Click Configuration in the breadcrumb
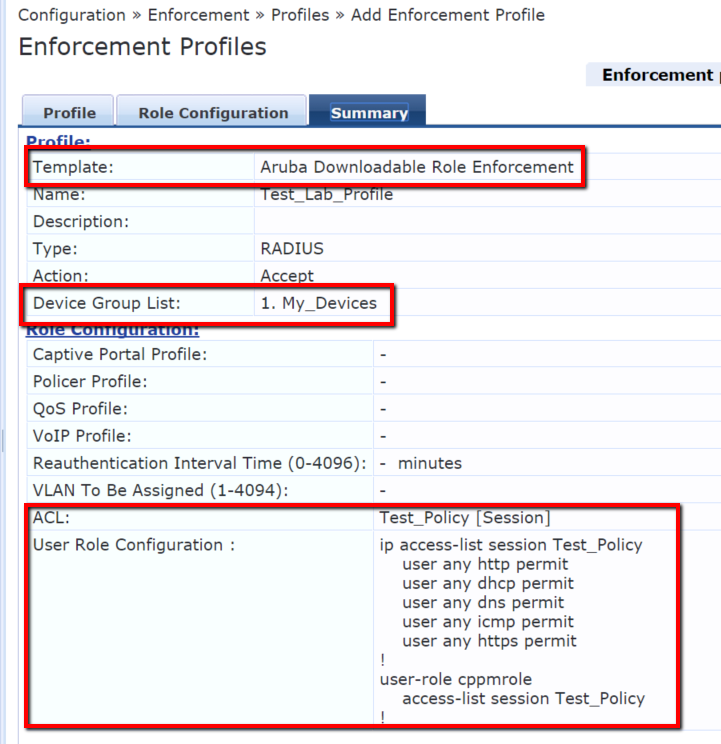Viewport: 721px width, 744px height. [72, 15]
